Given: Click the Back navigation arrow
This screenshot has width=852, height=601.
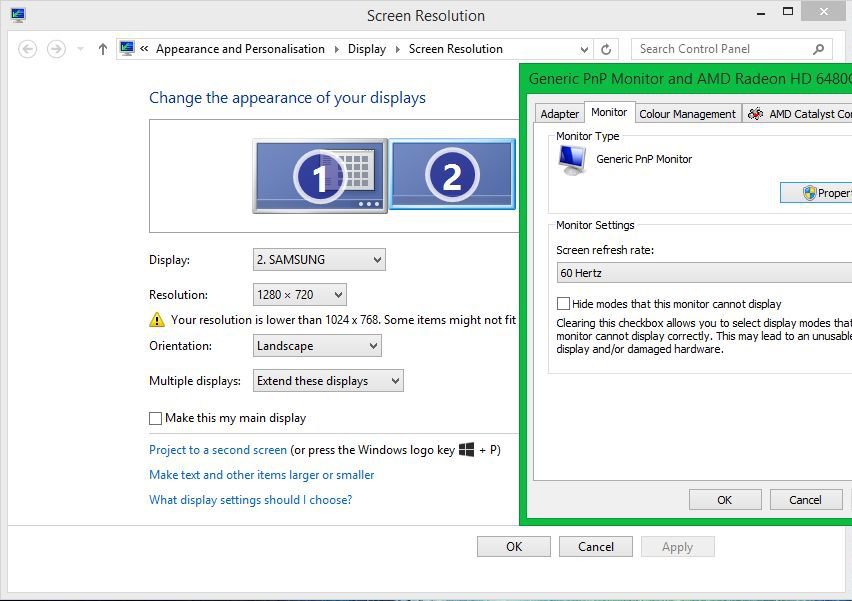Looking at the screenshot, I should point(28,49).
